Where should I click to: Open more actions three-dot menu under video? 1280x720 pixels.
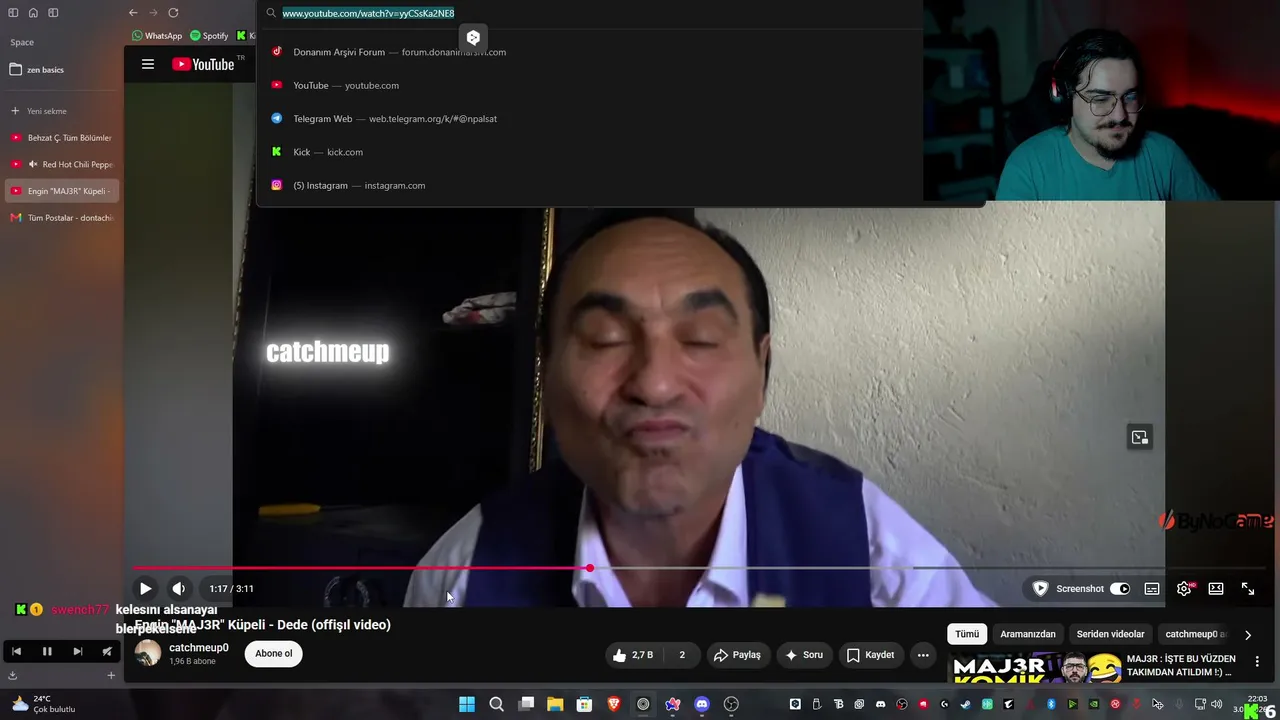coord(923,655)
